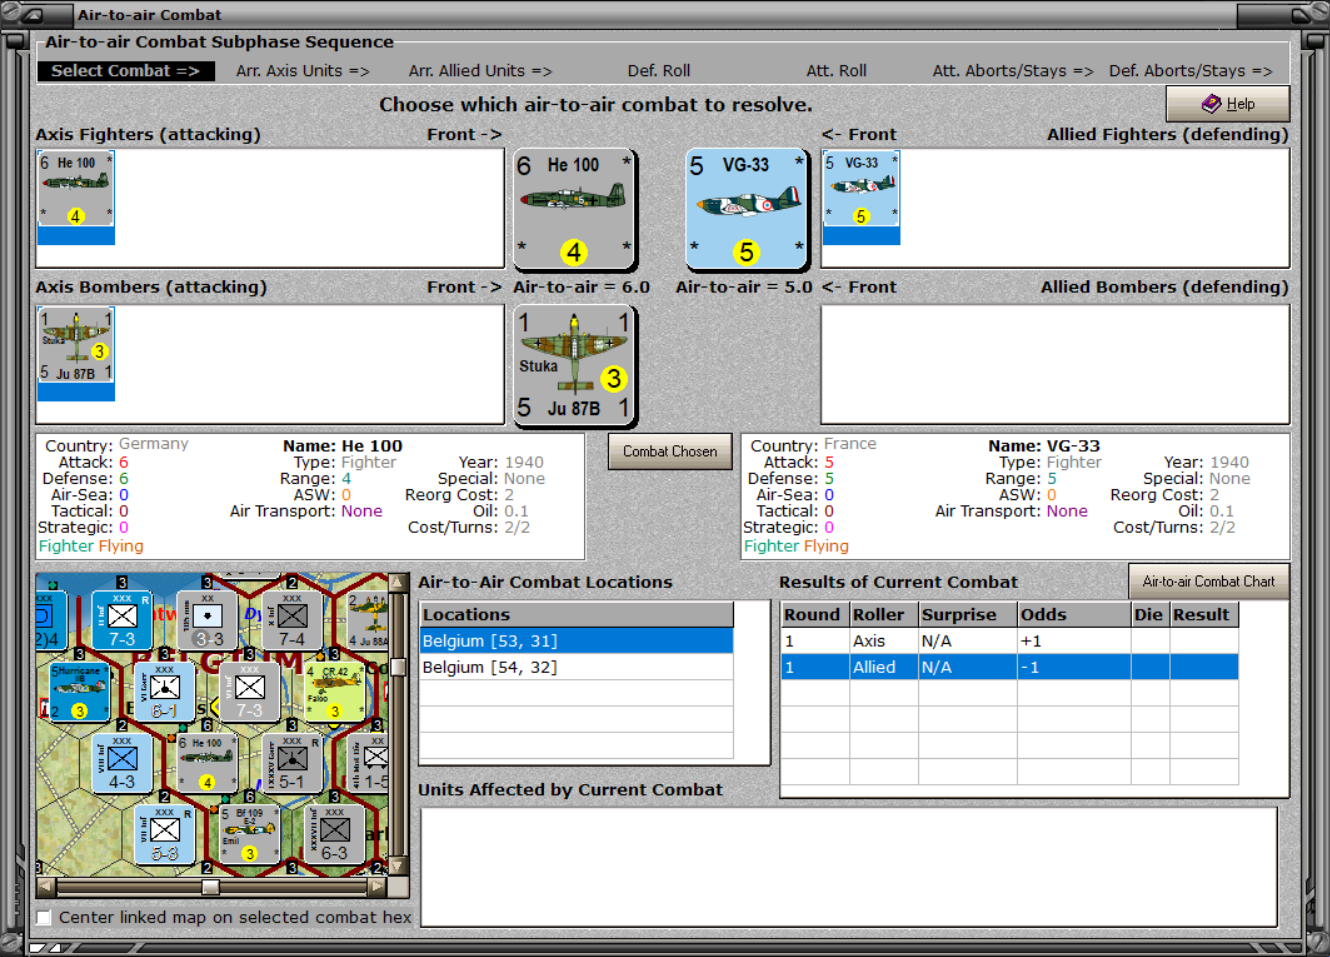1330x957 pixels.
Task: Select the 'Arr. Axis Units =>' subphase
Action: [303, 71]
